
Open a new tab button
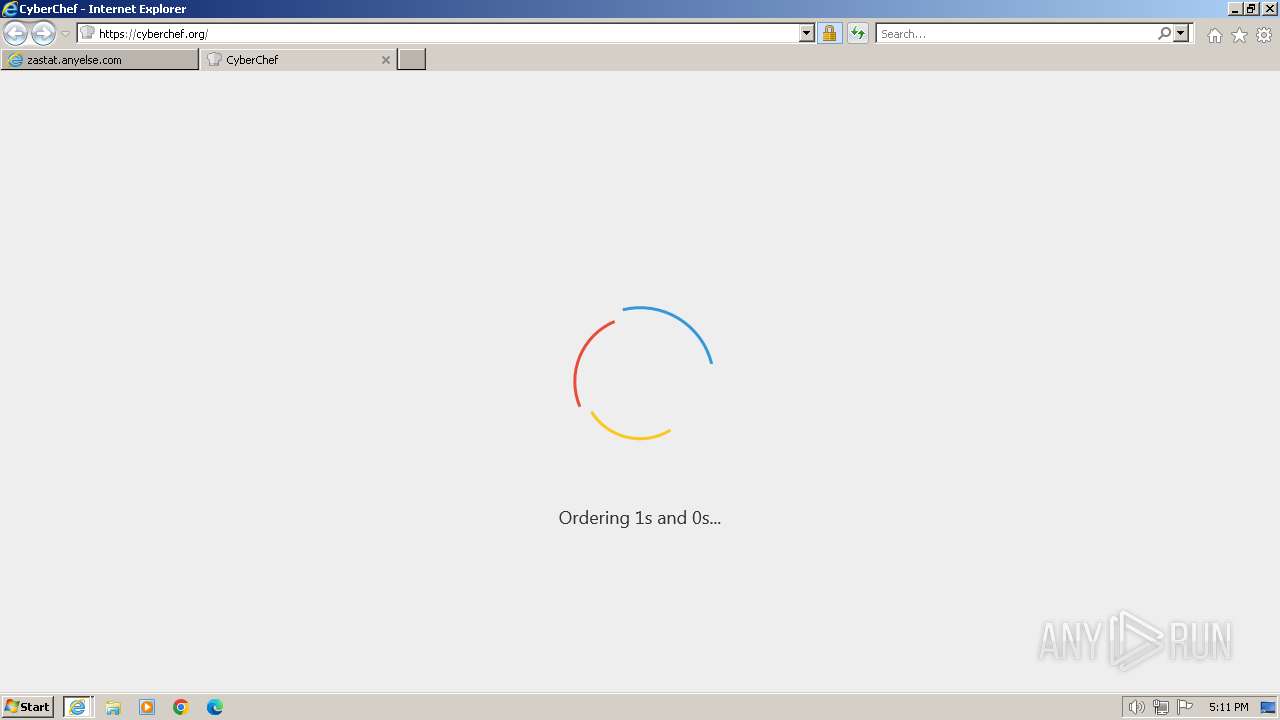pos(412,60)
